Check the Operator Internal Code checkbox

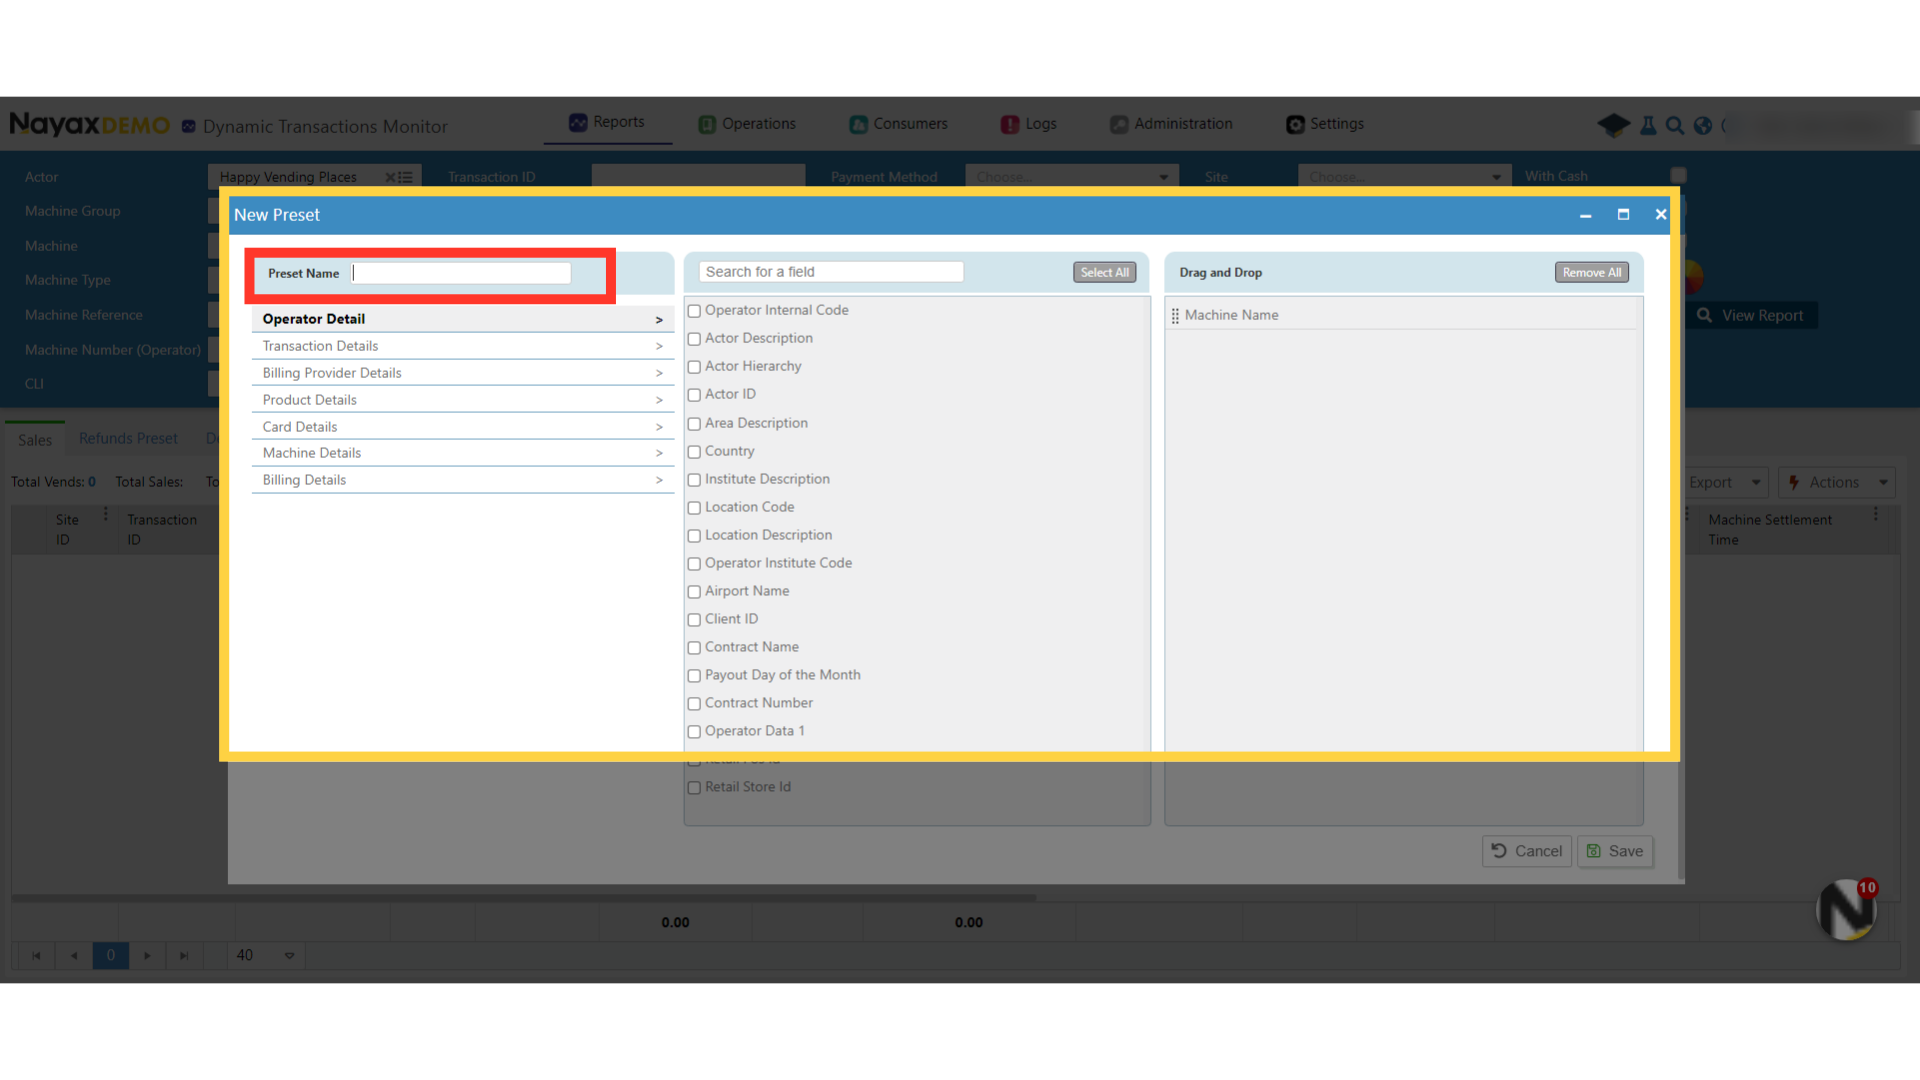point(694,311)
